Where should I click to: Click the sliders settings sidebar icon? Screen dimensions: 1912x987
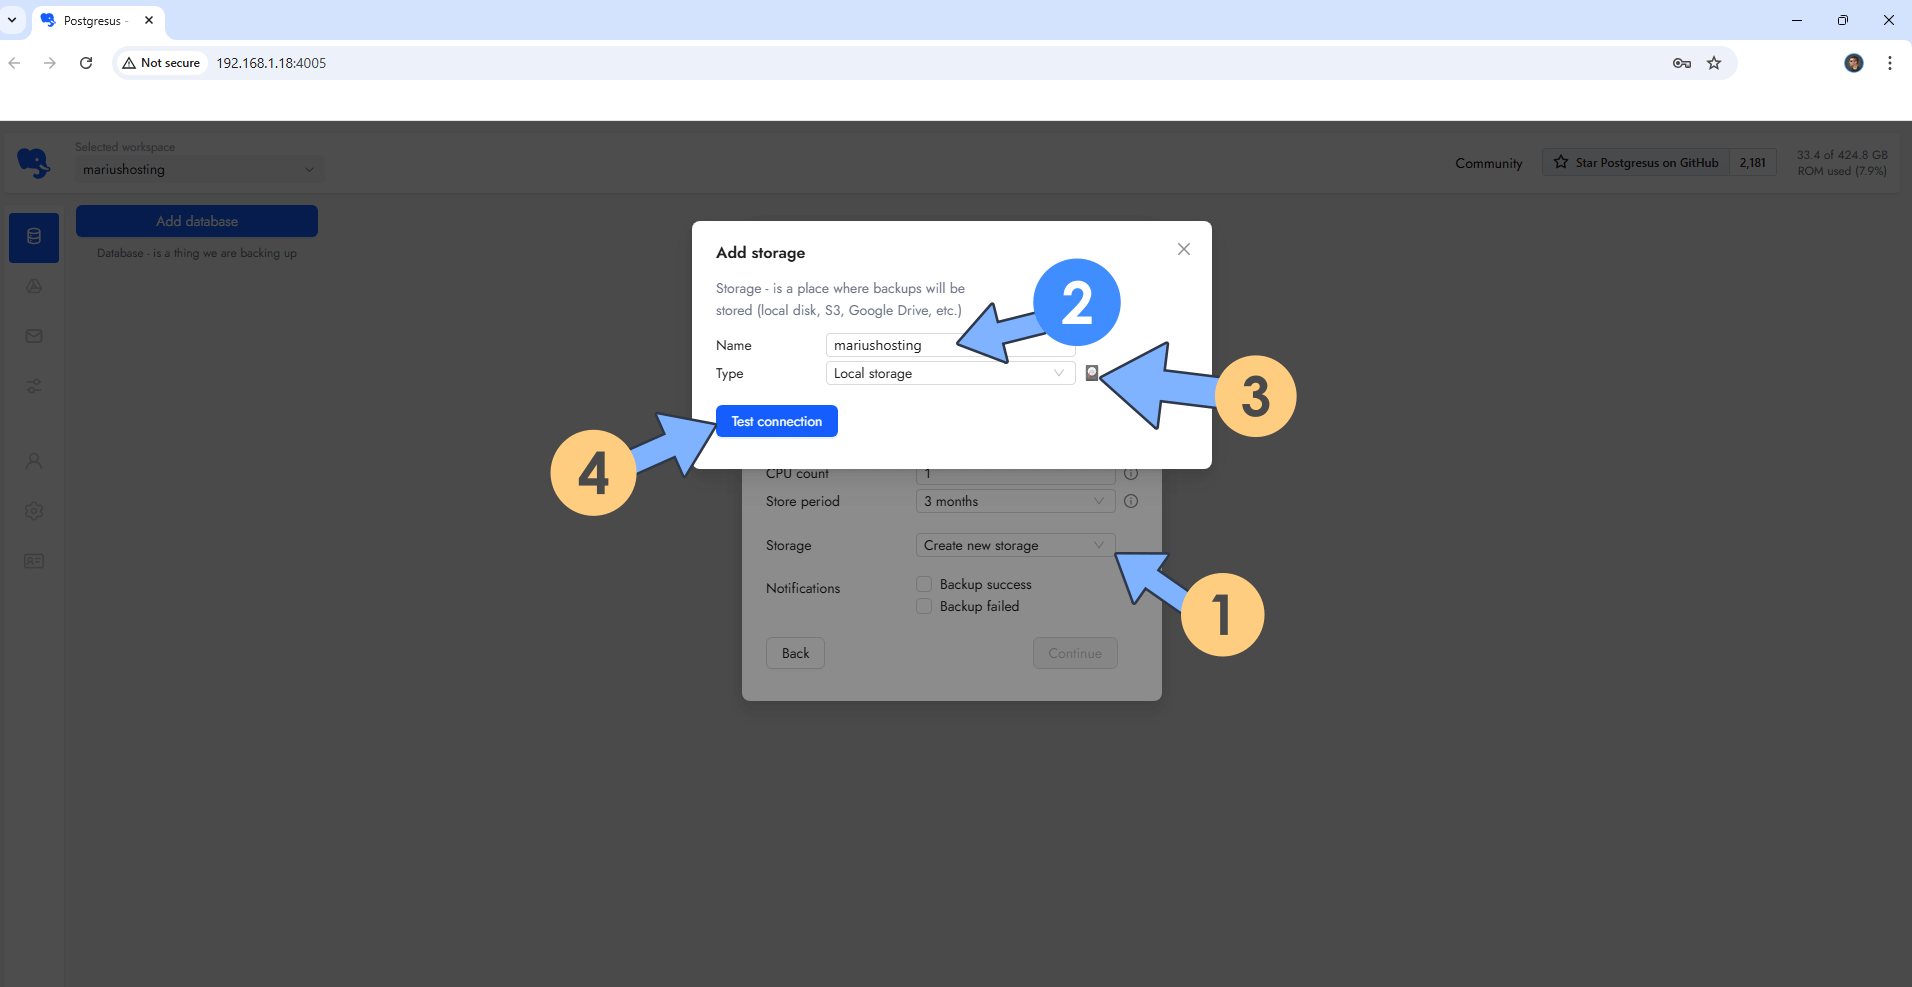(34, 386)
